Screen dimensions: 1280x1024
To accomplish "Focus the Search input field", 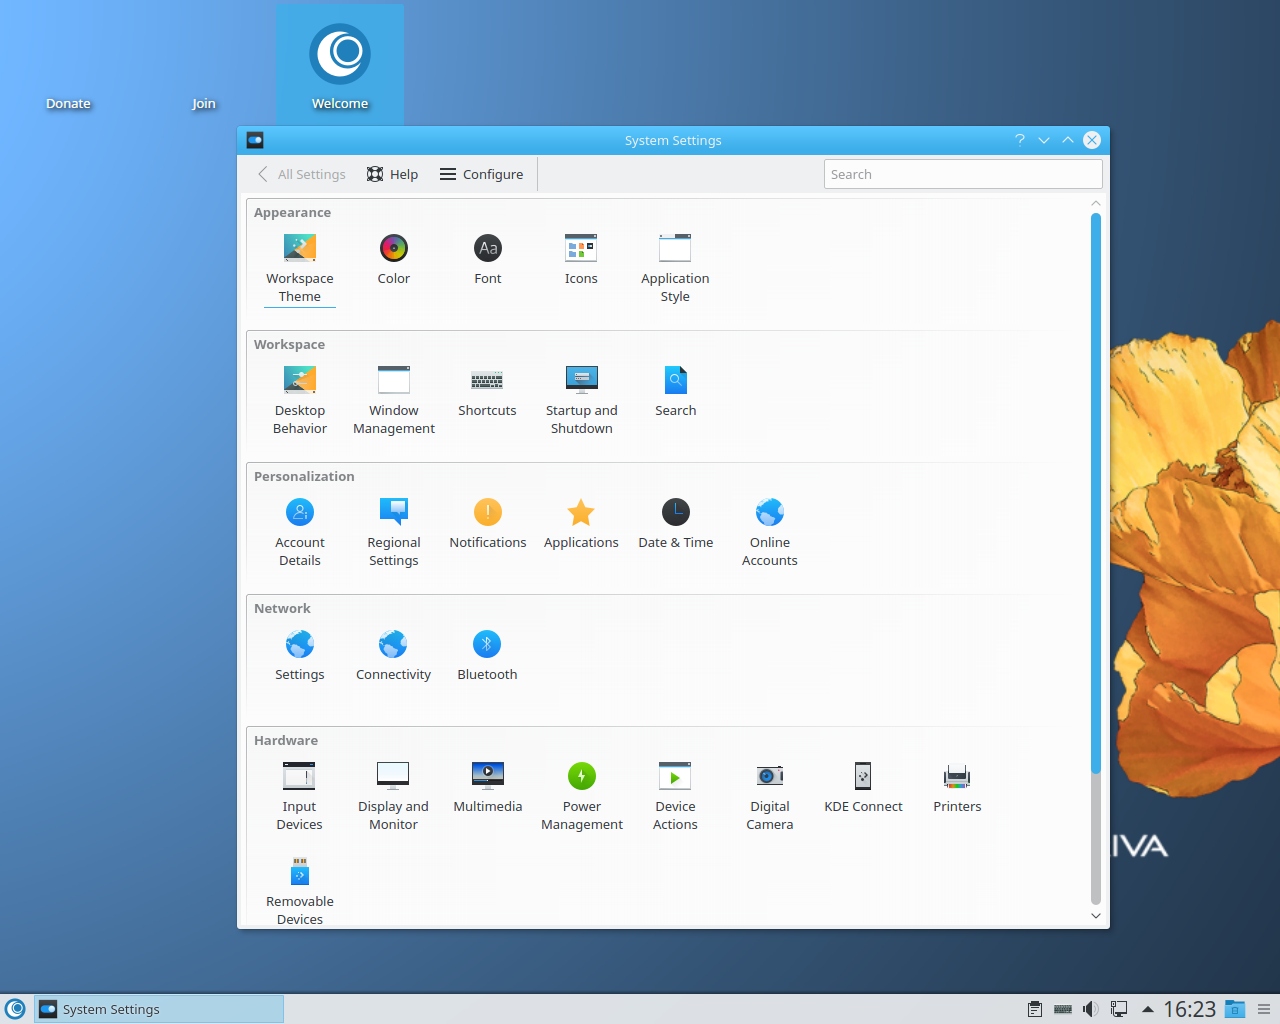I will tap(963, 174).
